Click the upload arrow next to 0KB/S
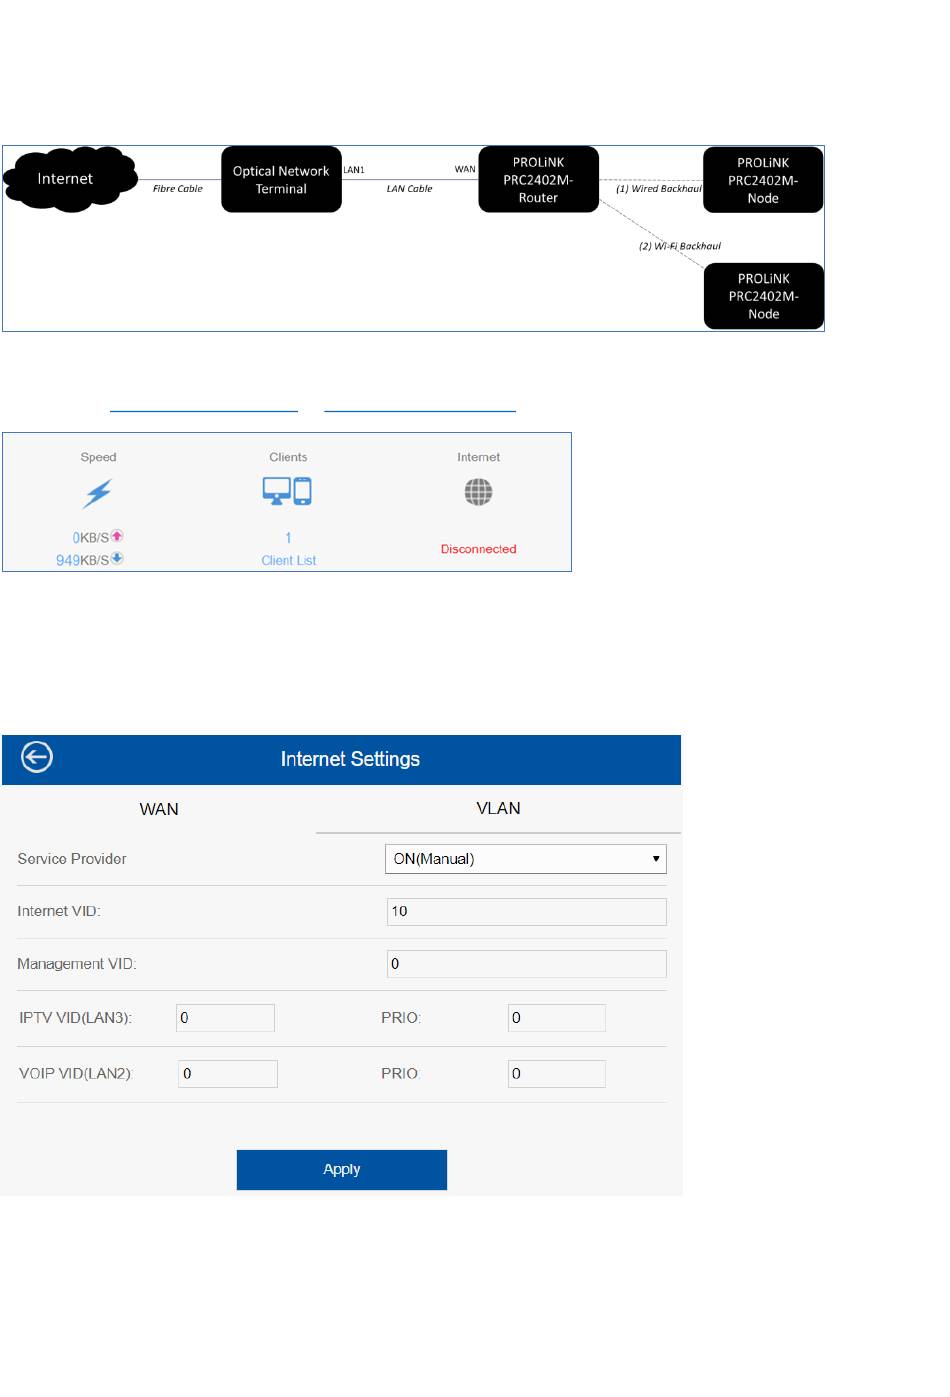This screenshot has width=950, height=1397. (x=117, y=536)
